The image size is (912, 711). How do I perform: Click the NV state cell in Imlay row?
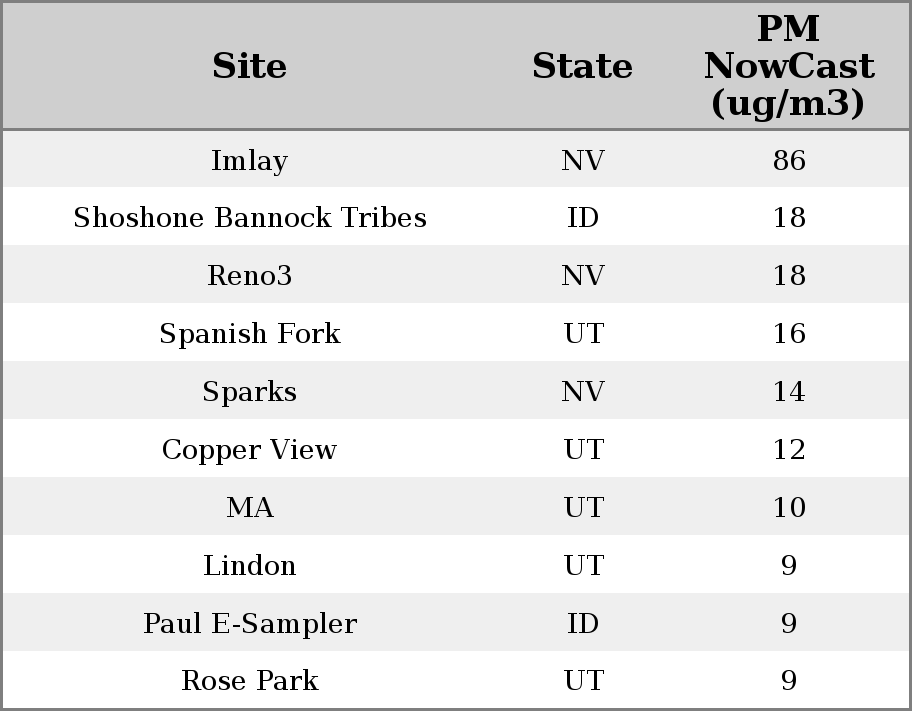point(582,160)
